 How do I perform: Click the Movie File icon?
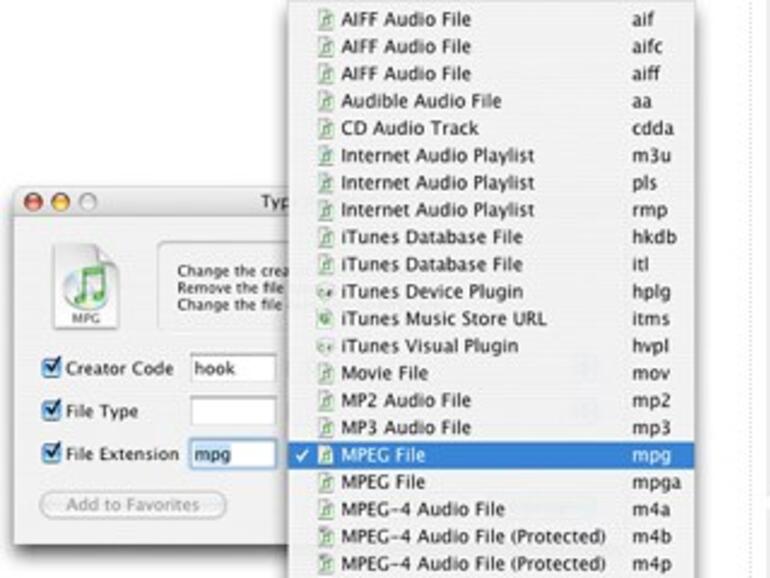[x=325, y=373]
